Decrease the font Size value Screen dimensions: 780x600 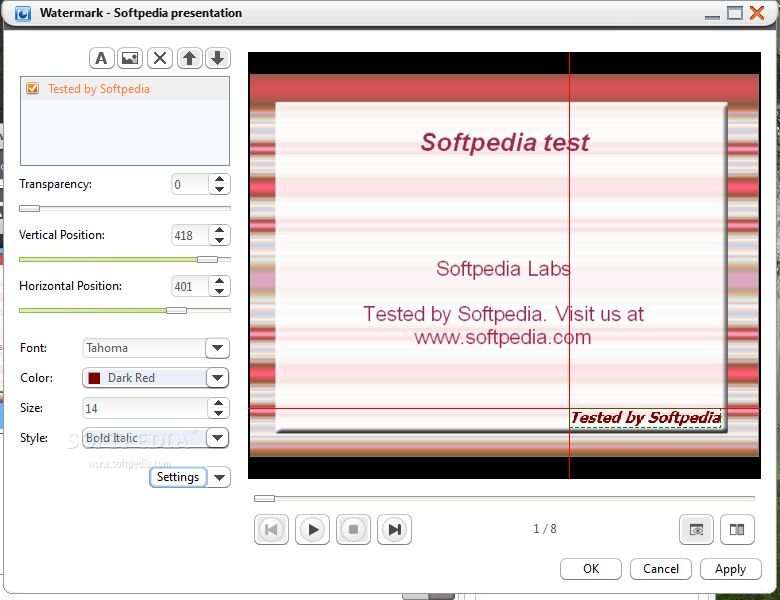pos(218,413)
